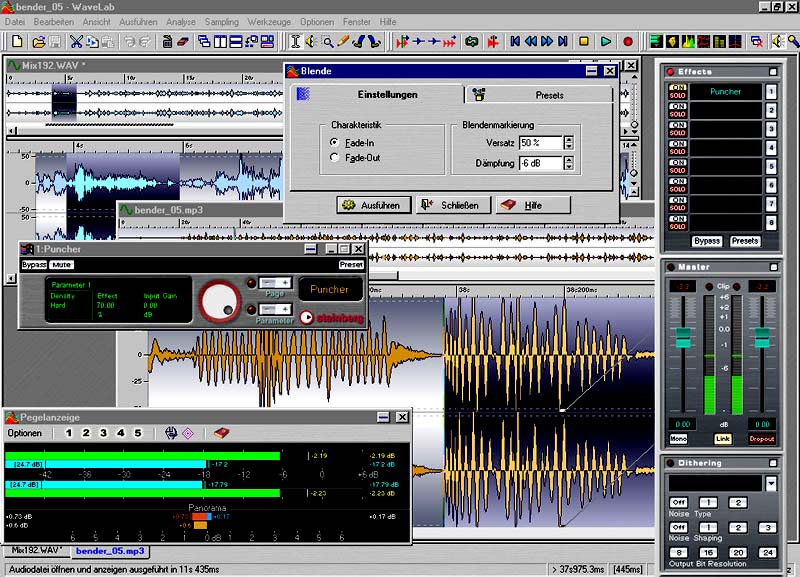Start playback with the play button
Viewport: 800px width, 577px height.
606,42
